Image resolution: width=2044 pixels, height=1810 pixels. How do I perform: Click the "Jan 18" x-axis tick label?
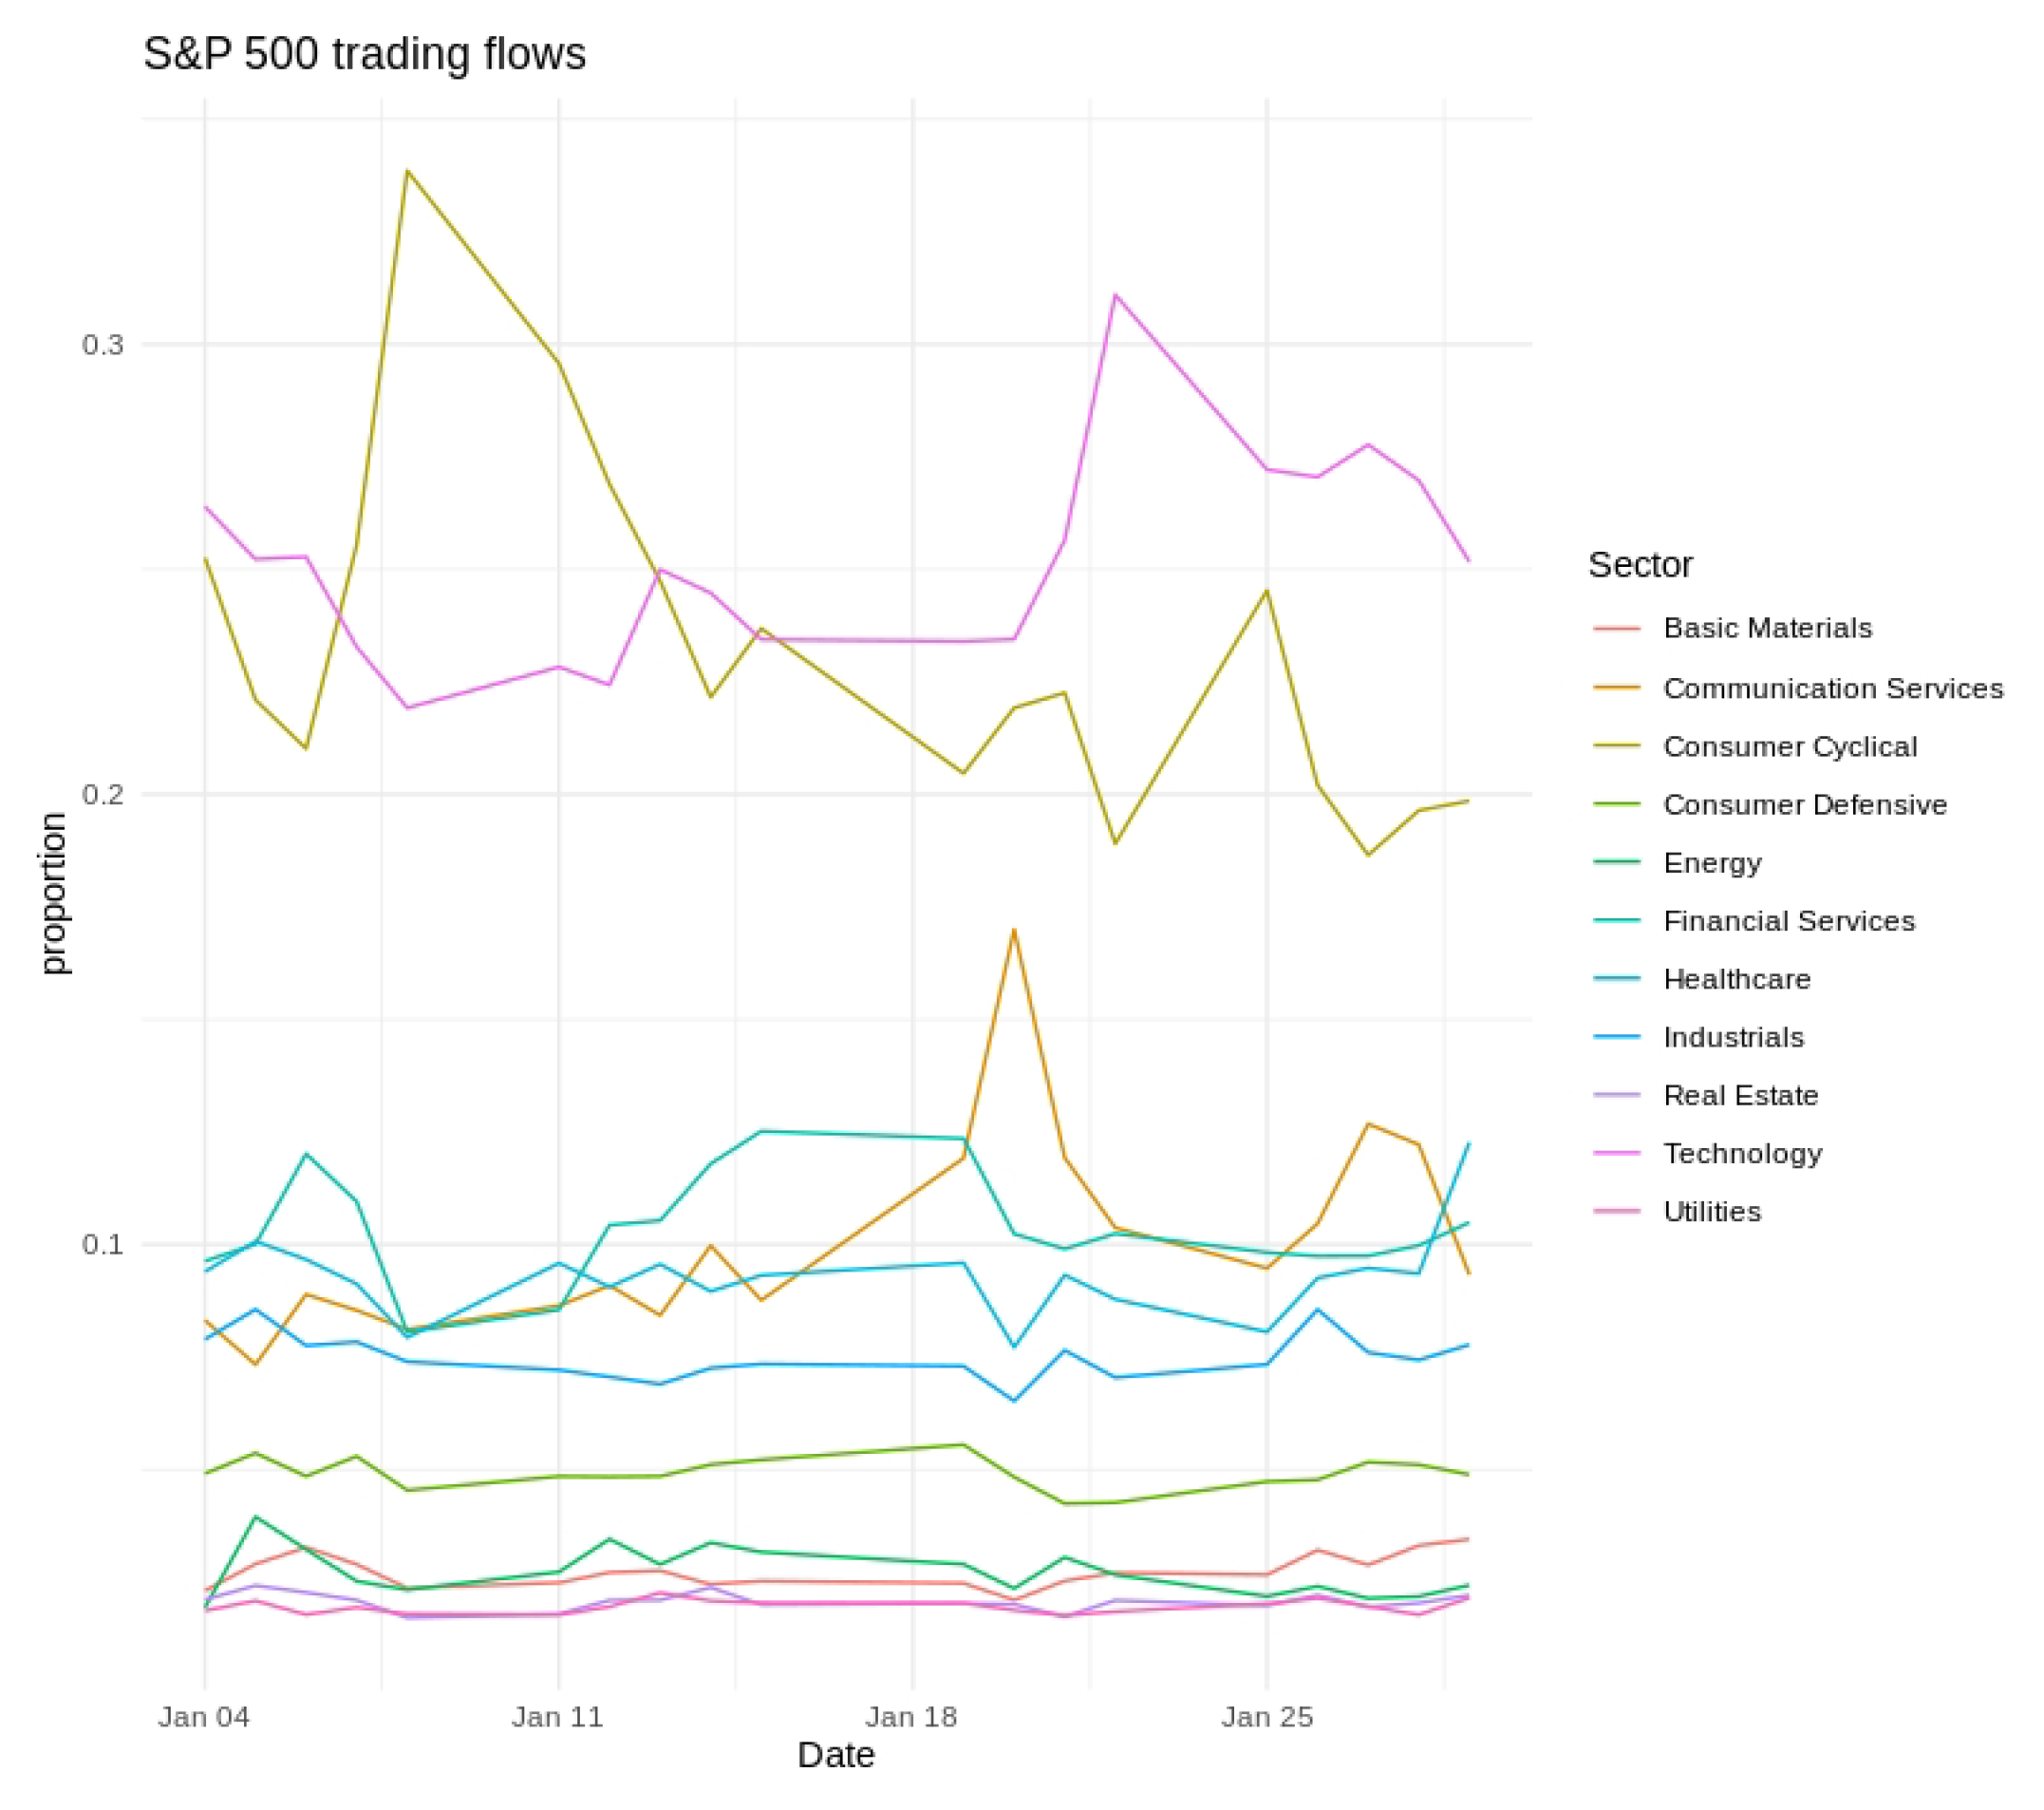pyautogui.click(x=911, y=1717)
